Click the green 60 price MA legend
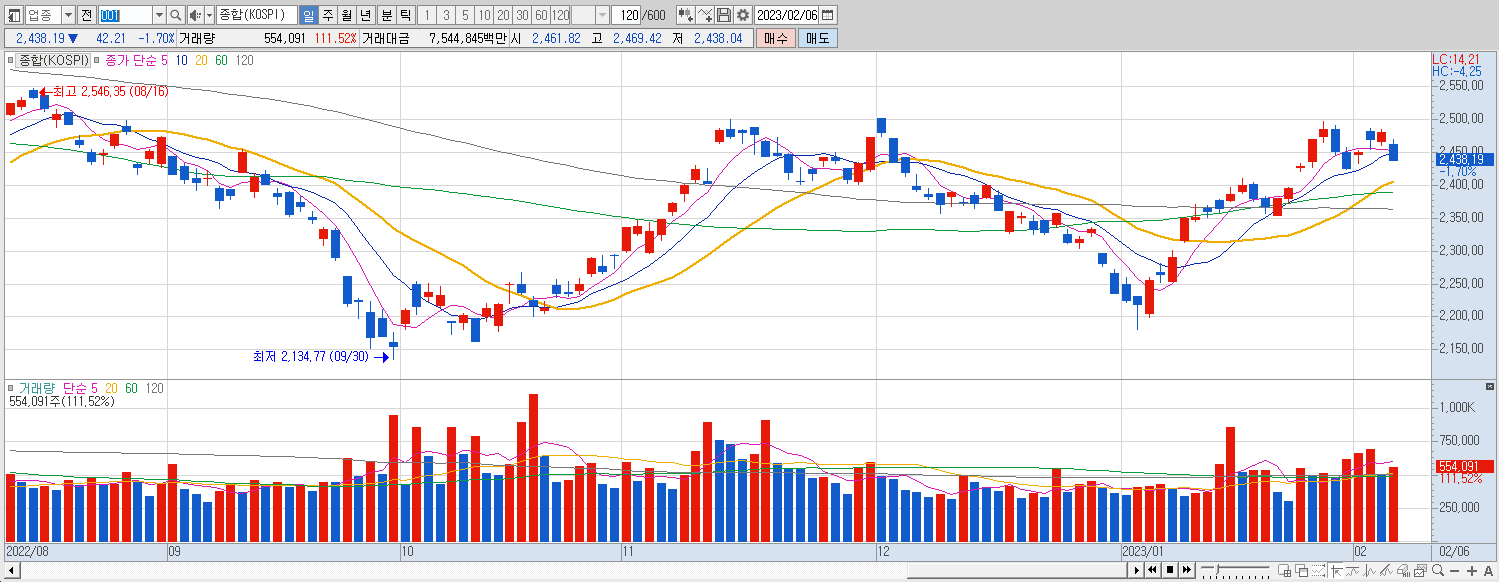 pyautogui.click(x=221, y=60)
